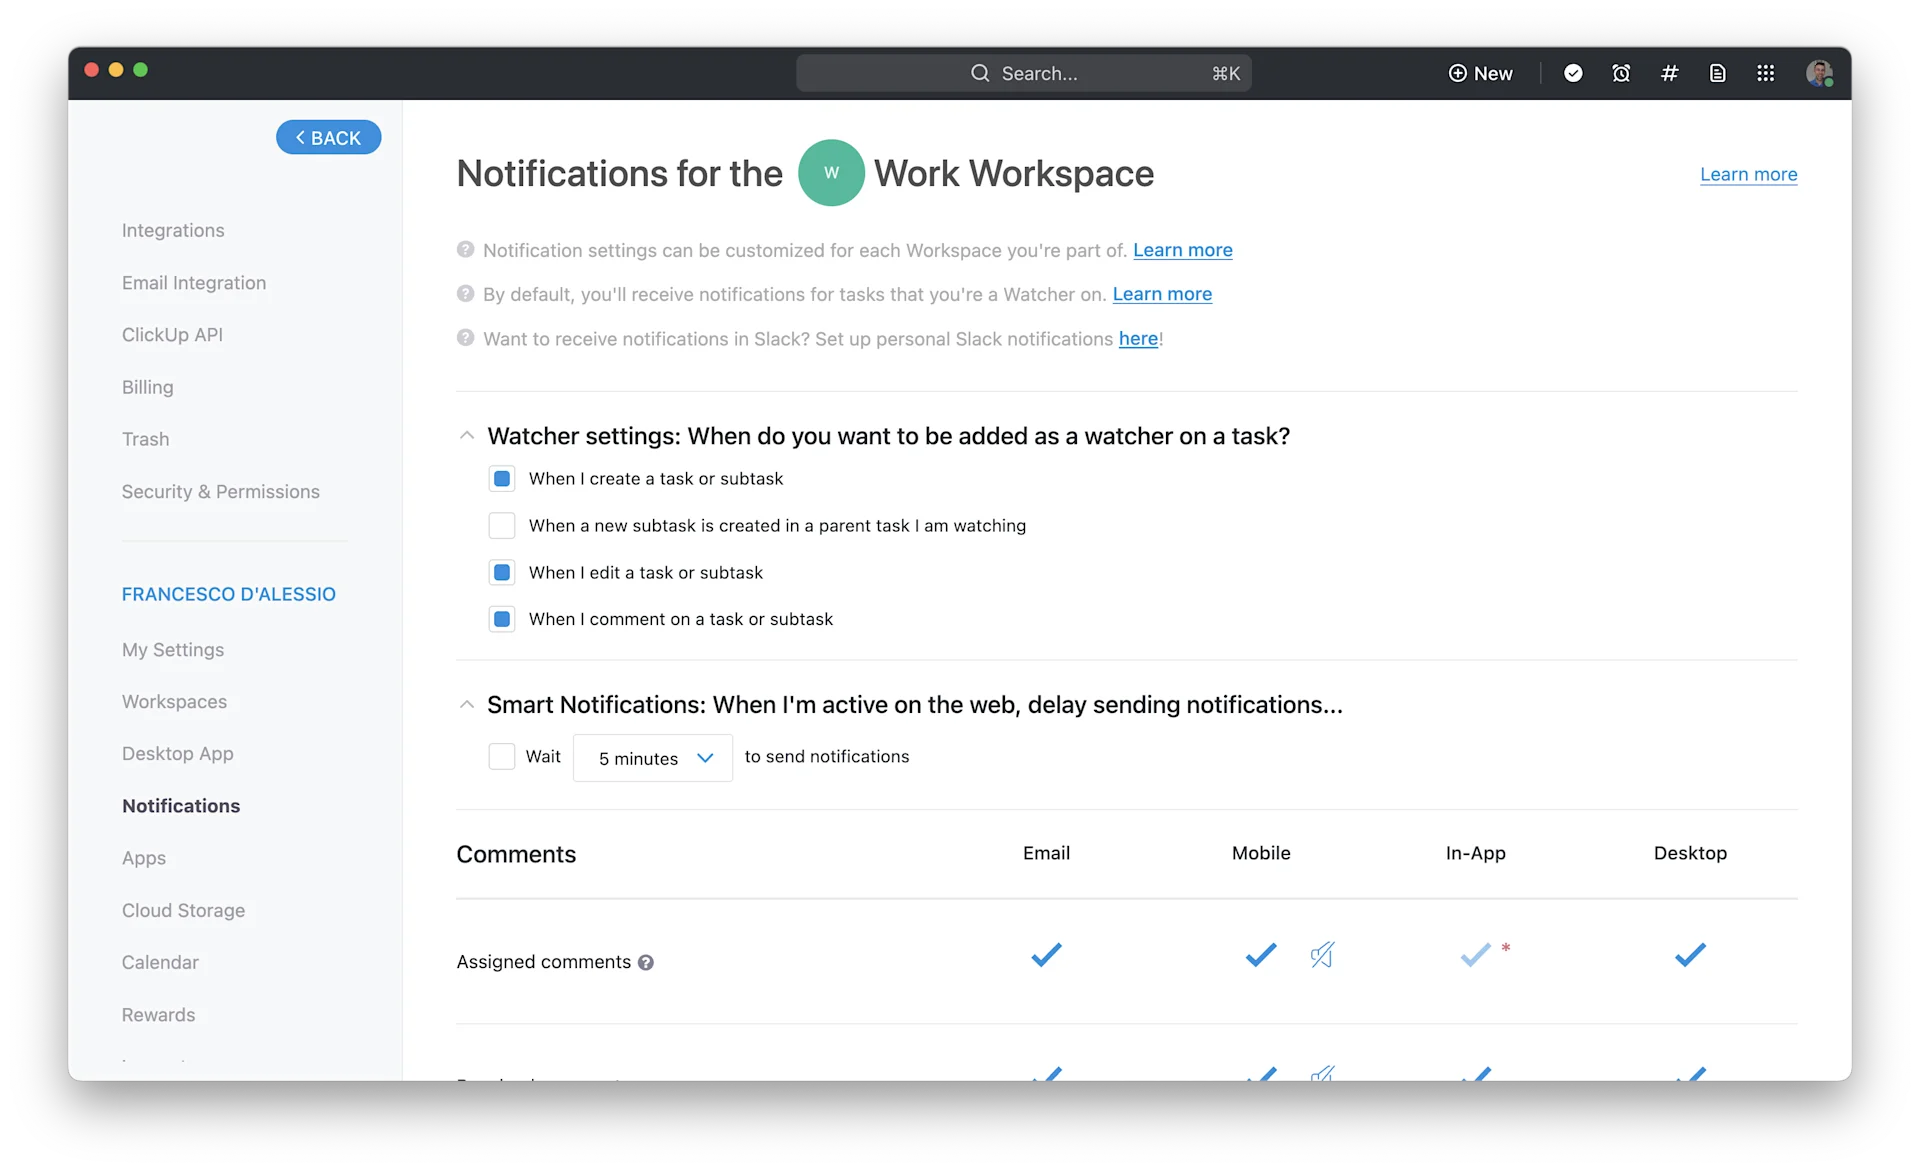This screenshot has width=1920, height=1171.
Task: Uncheck When I comment on a task or subtask
Action: point(502,619)
